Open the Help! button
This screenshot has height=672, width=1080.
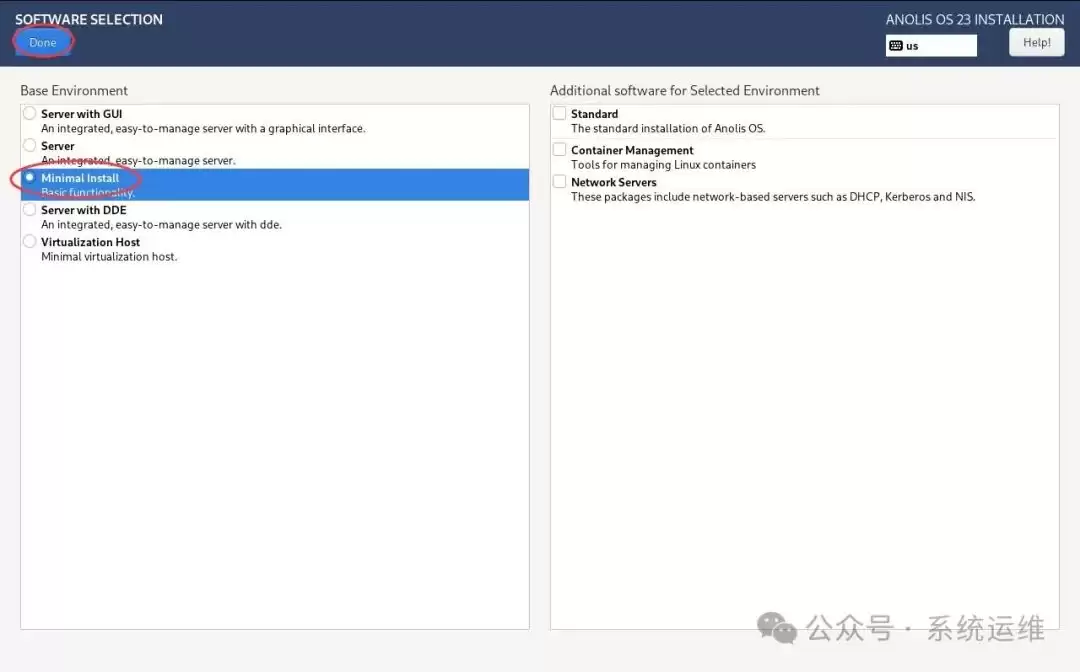1037,43
